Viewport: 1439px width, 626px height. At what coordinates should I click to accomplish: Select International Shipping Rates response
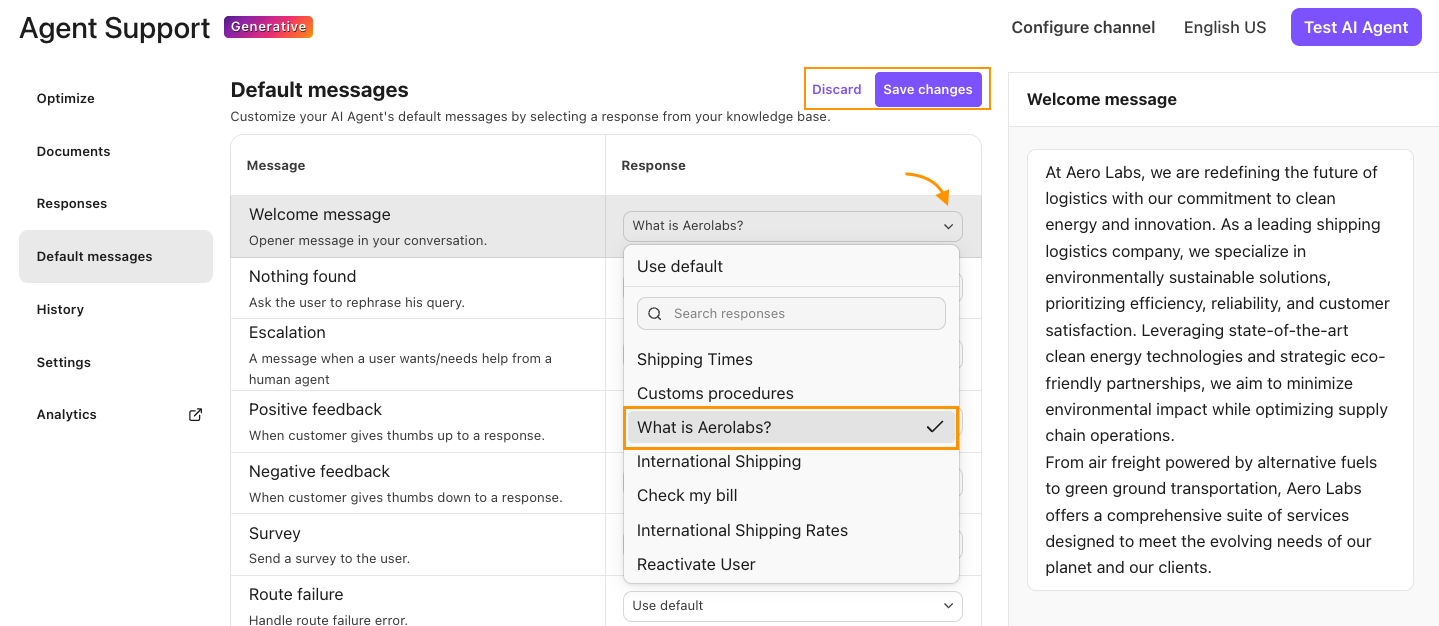791,530
